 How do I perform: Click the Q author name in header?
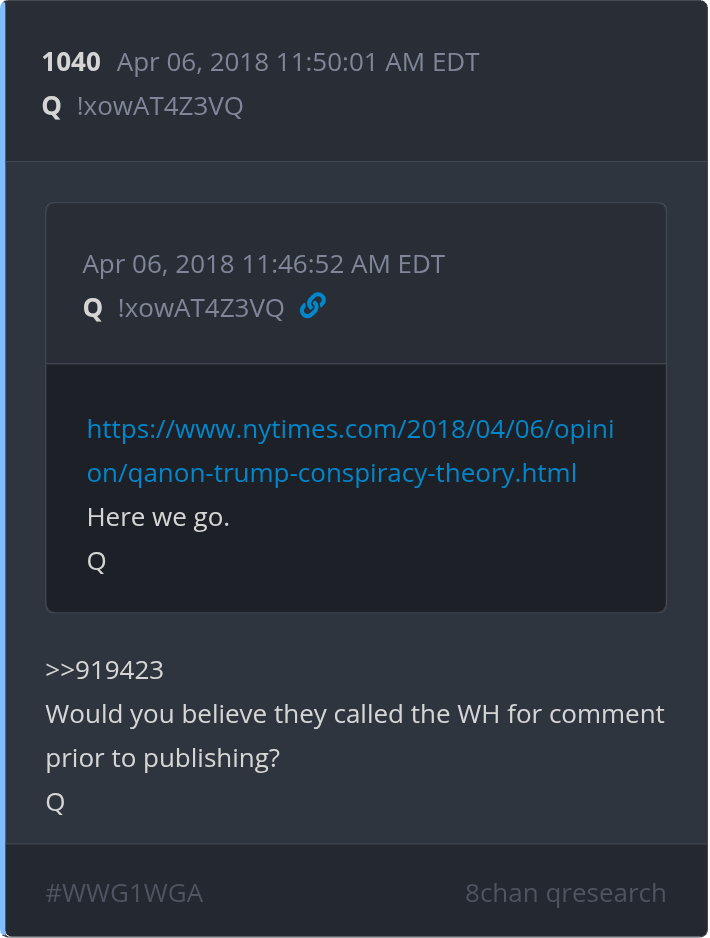click(x=52, y=107)
